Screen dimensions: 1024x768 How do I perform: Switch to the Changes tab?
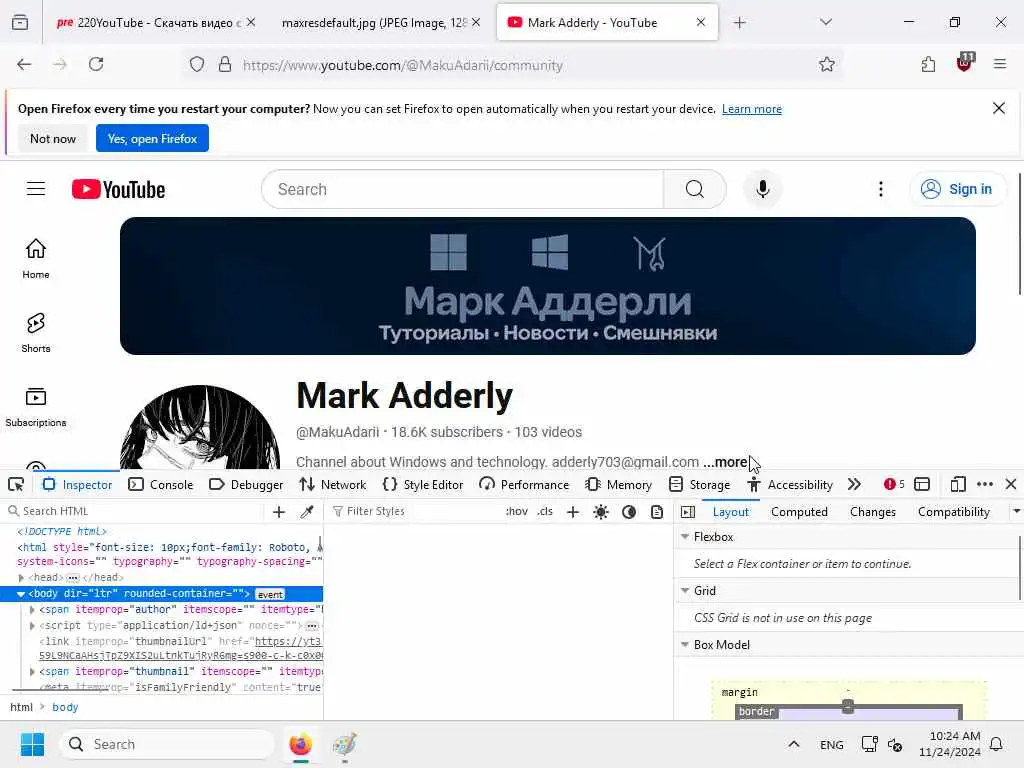872,512
